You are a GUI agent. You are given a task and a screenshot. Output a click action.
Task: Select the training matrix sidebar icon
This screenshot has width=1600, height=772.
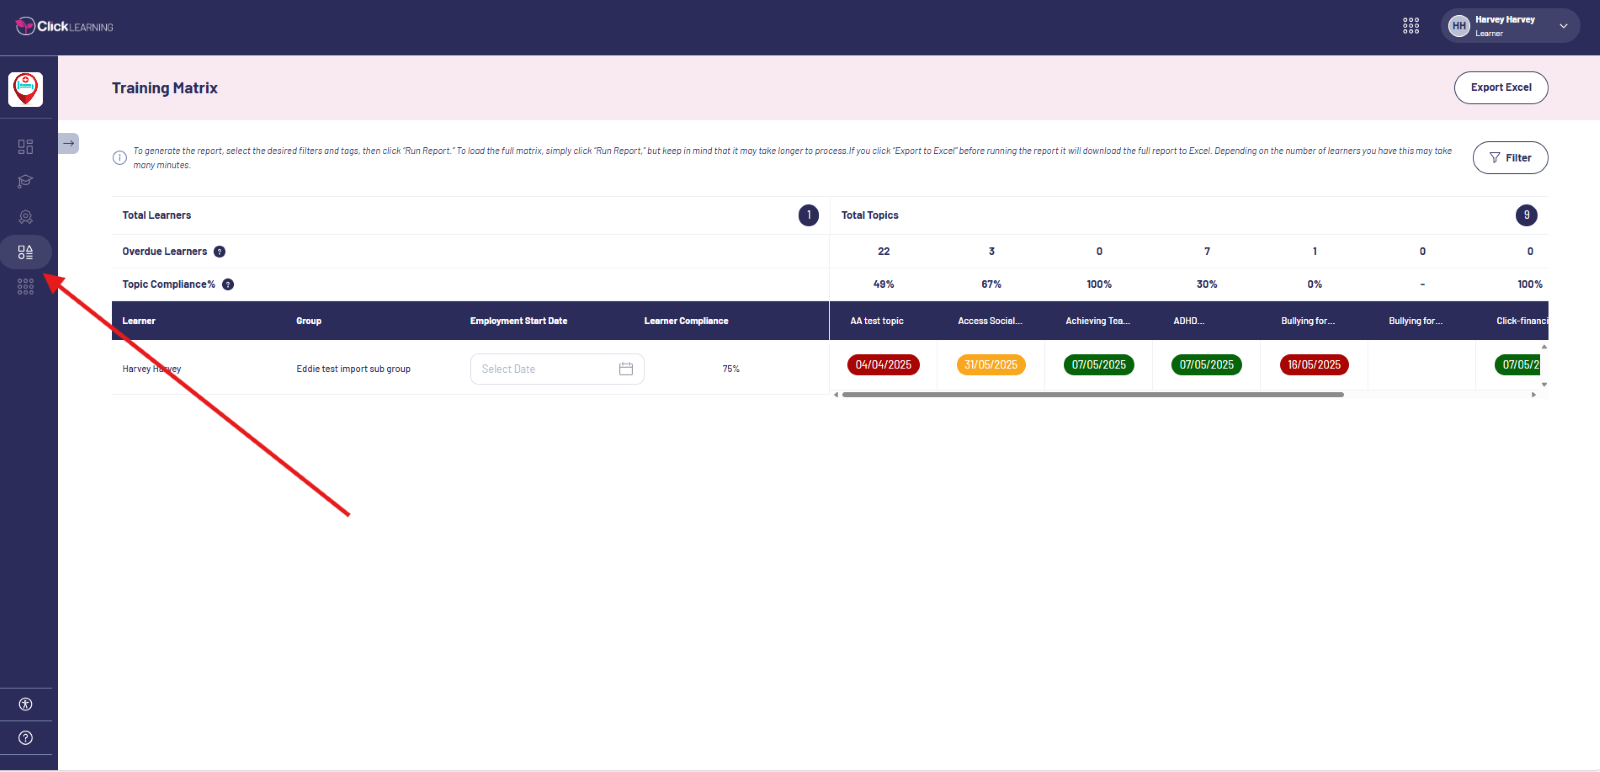coord(26,252)
